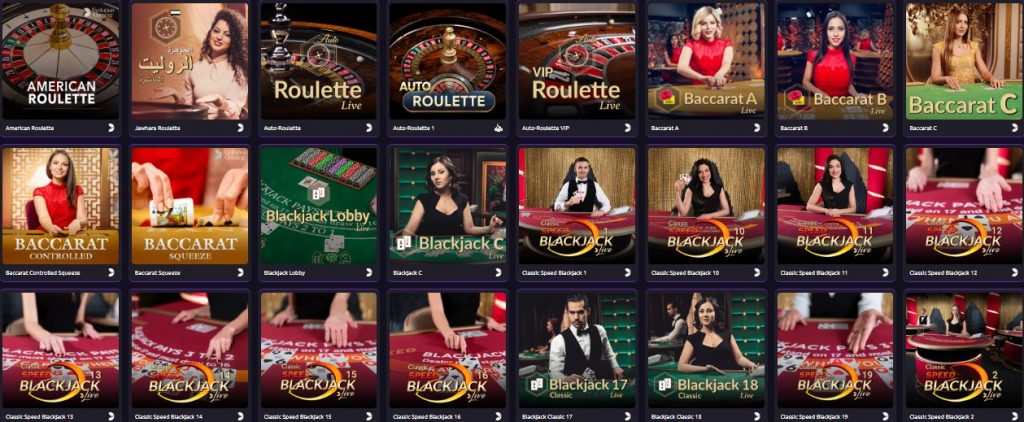Click the provider icon beside Jawhara Roulette label
This screenshot has height=422, width=1024.
pyautogui.click(x=240, y=128)
